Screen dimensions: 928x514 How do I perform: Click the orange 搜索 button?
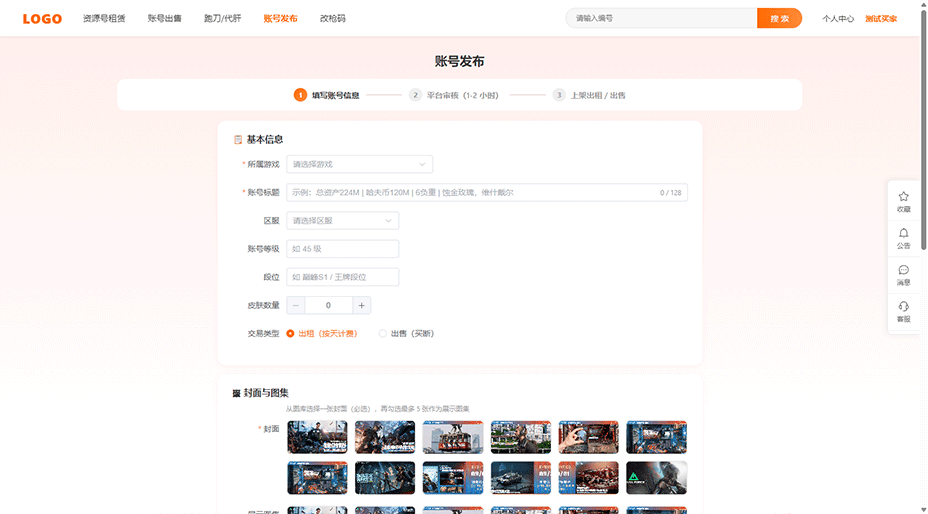(x=779, y=18)
